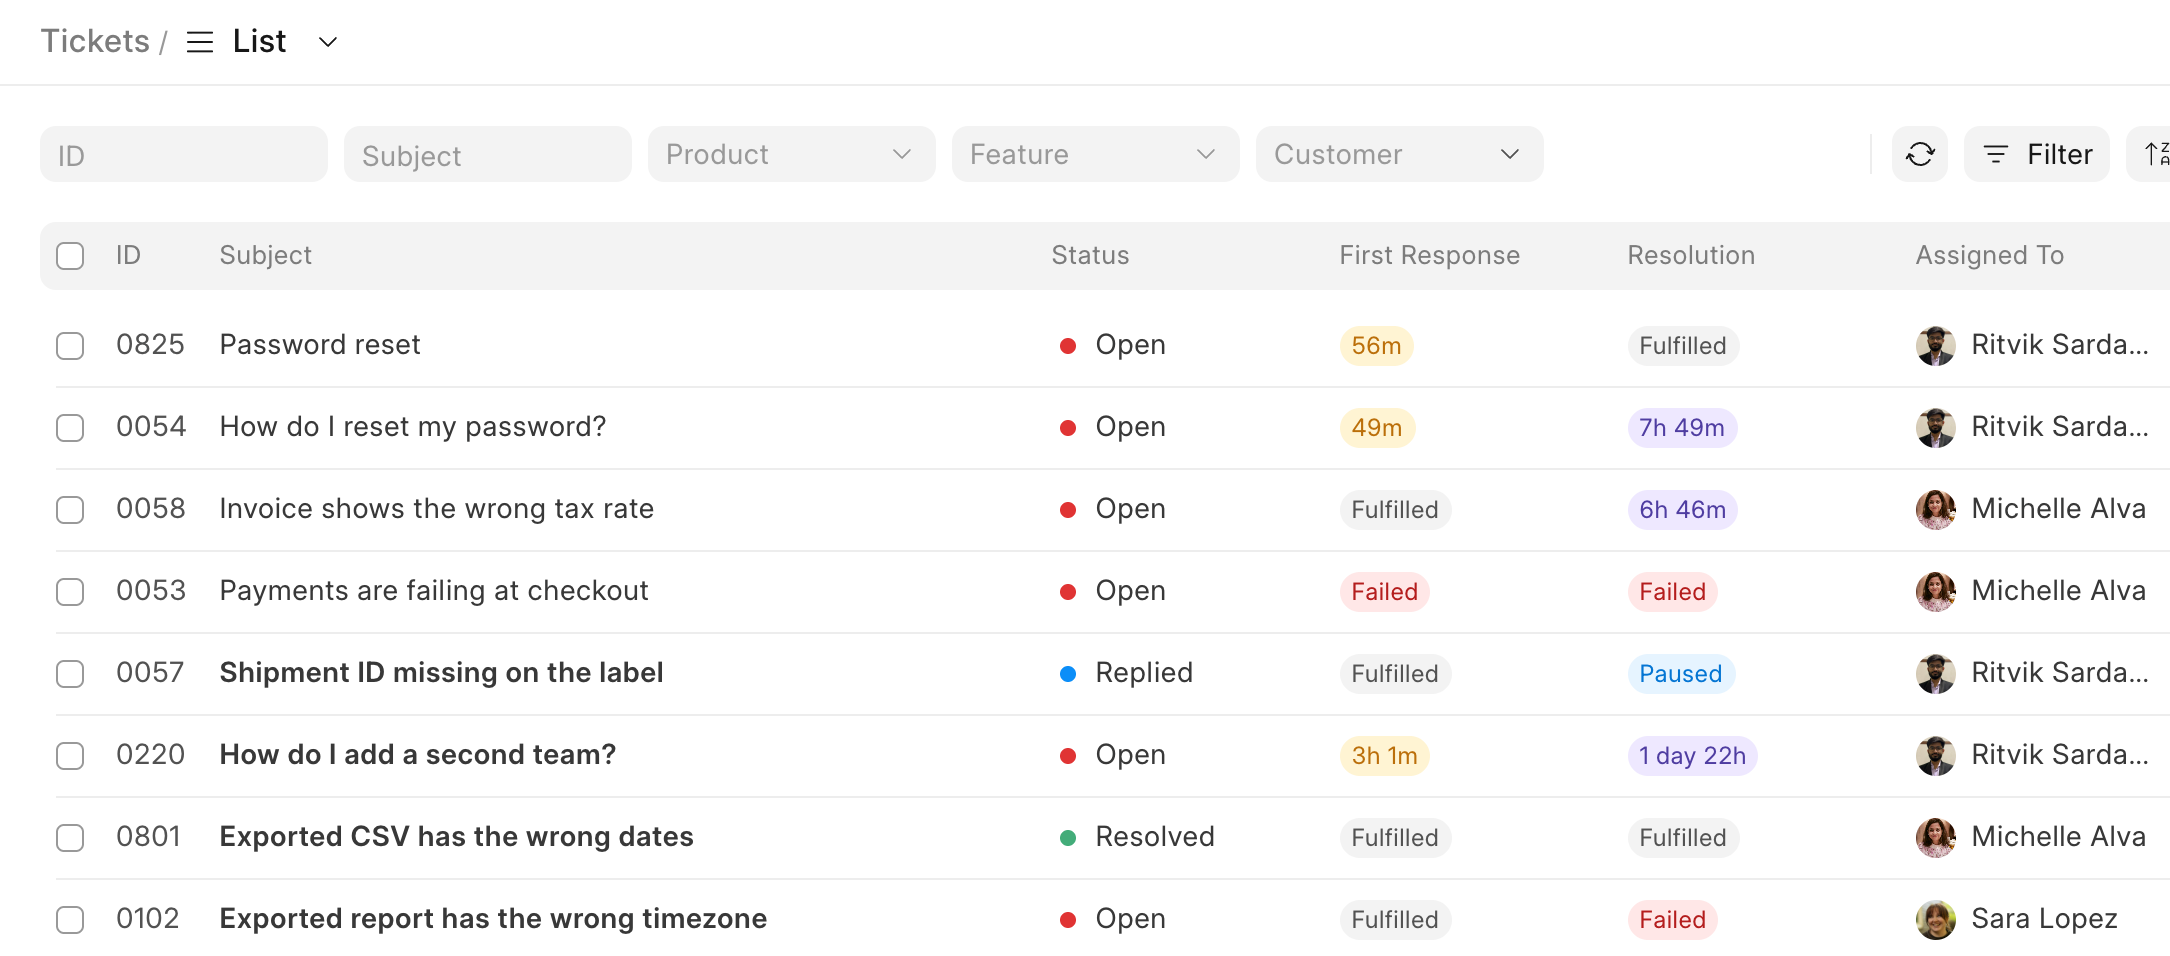This screenshot has height=956, width=2170.
Task: Click the 56m first response badge
Action: tap(1376, 346)
